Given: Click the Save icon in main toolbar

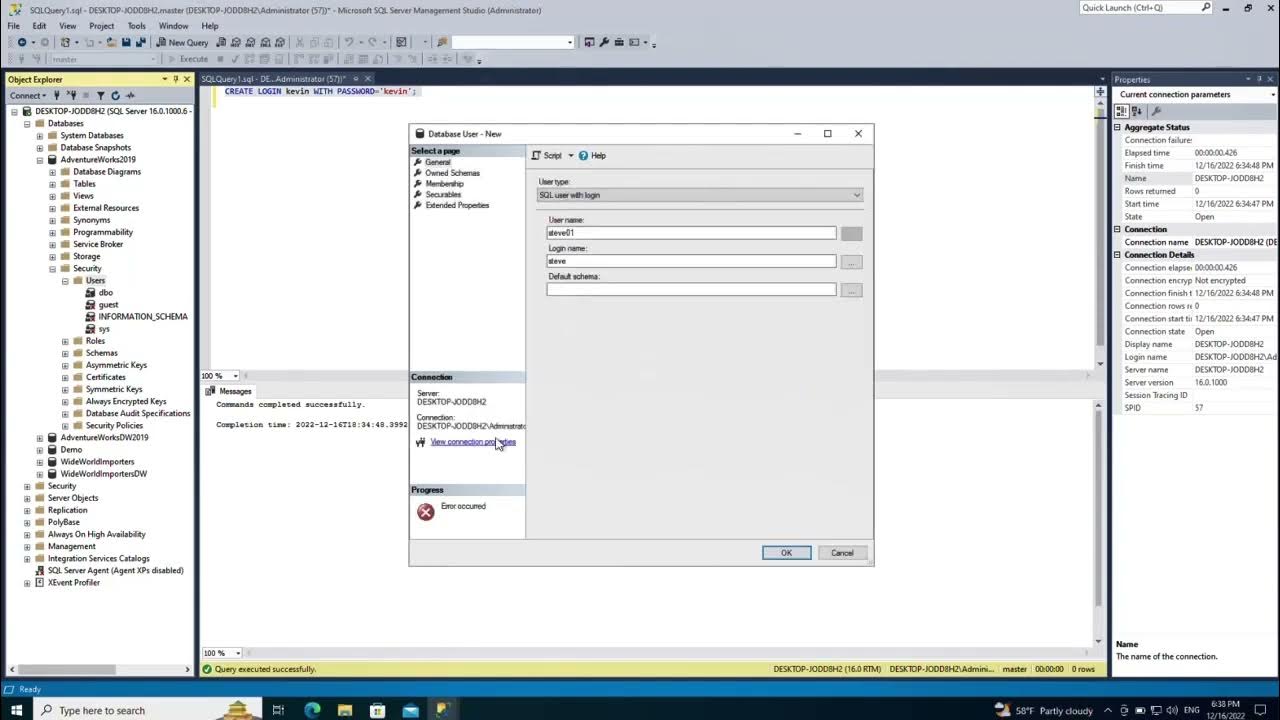Looking at the screenshot, I should pyautogui.click(x=126, y=43).
